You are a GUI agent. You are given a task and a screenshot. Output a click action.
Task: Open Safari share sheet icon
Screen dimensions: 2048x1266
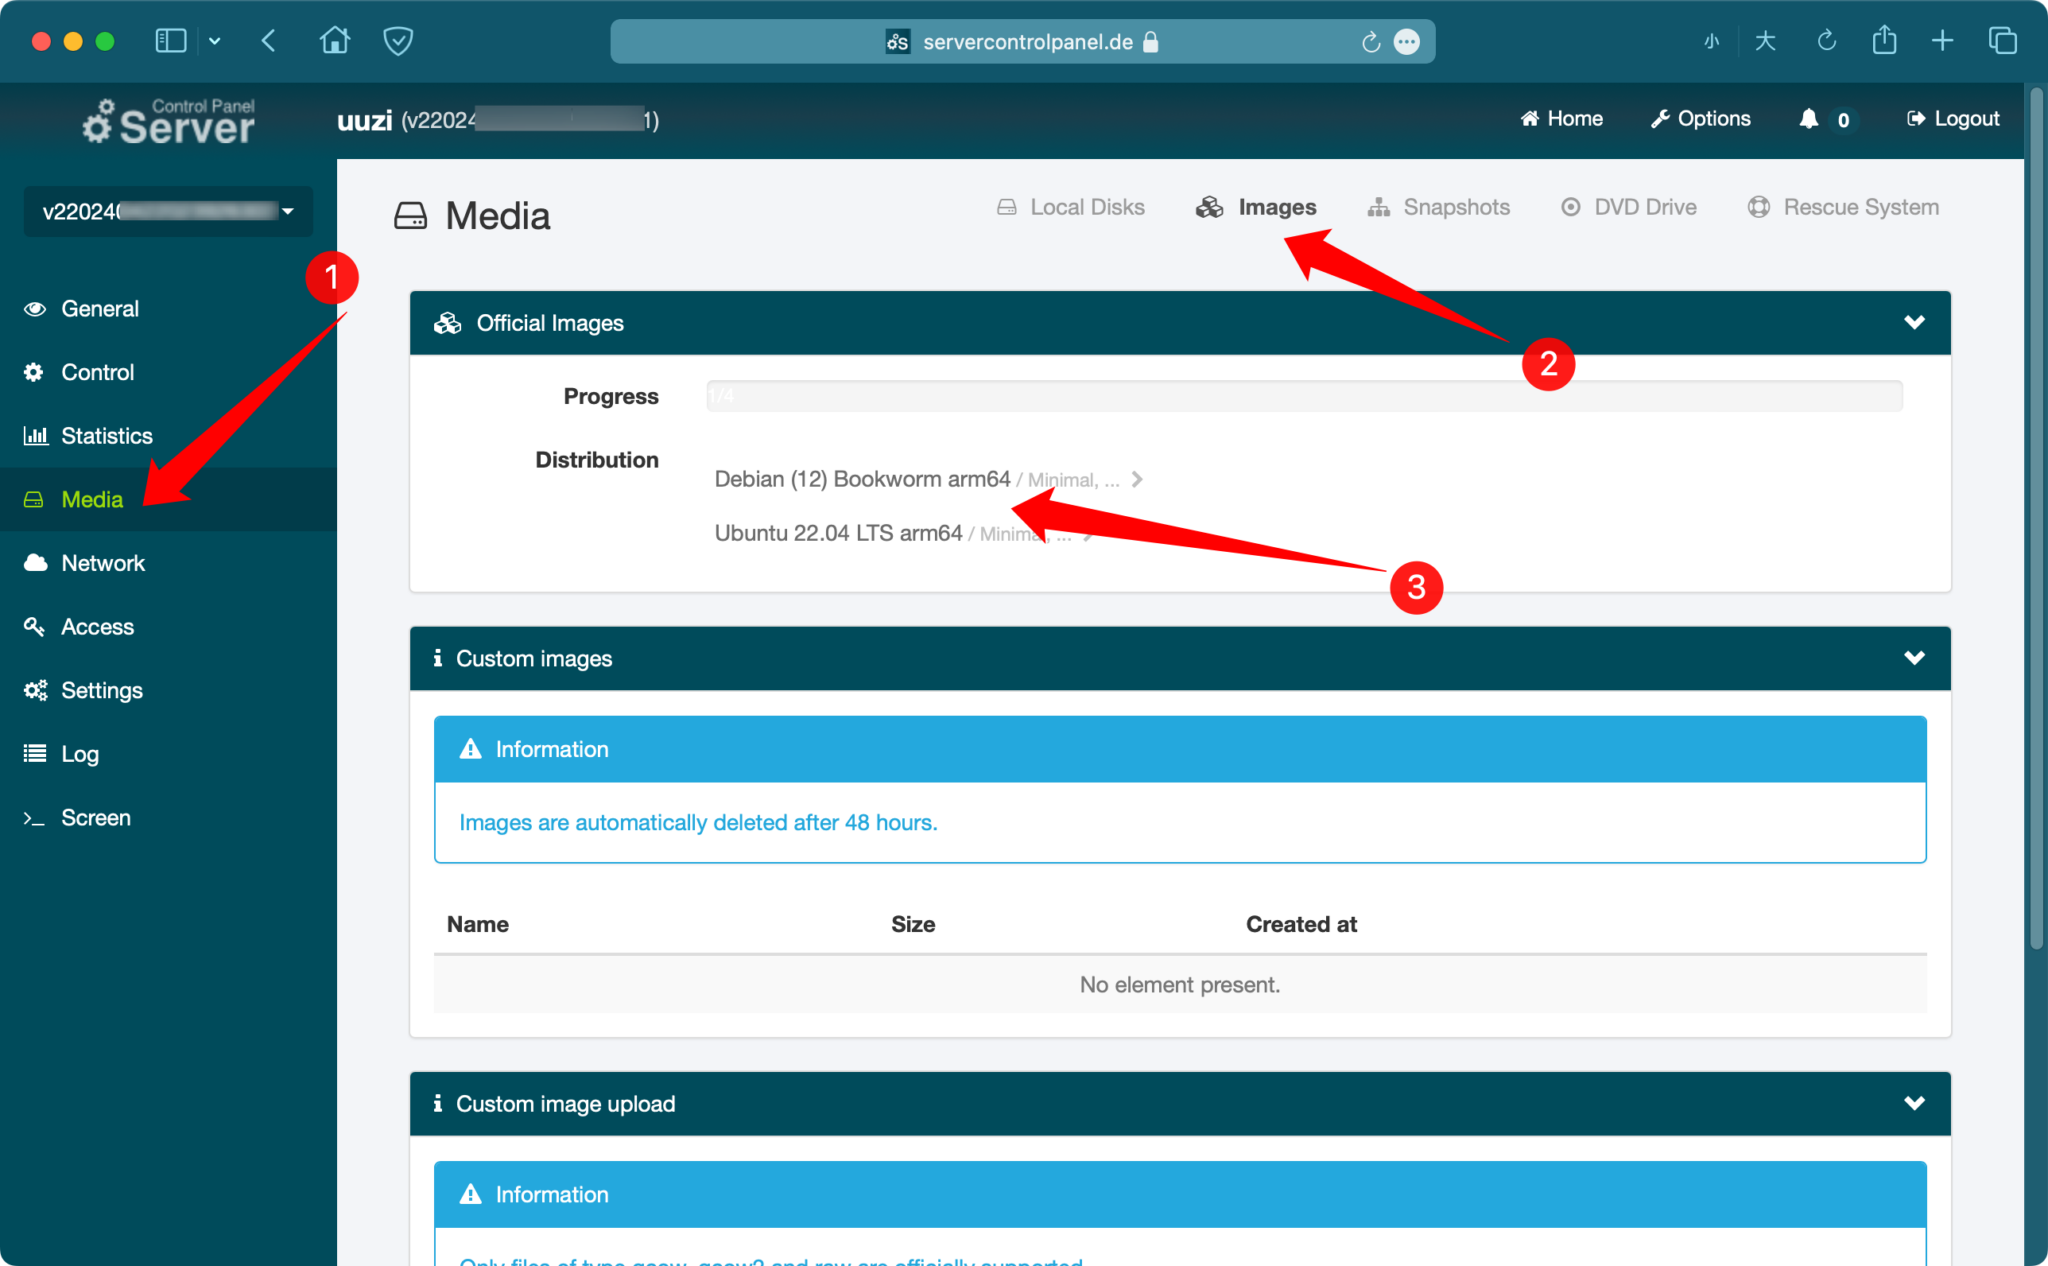(1884, 41)
